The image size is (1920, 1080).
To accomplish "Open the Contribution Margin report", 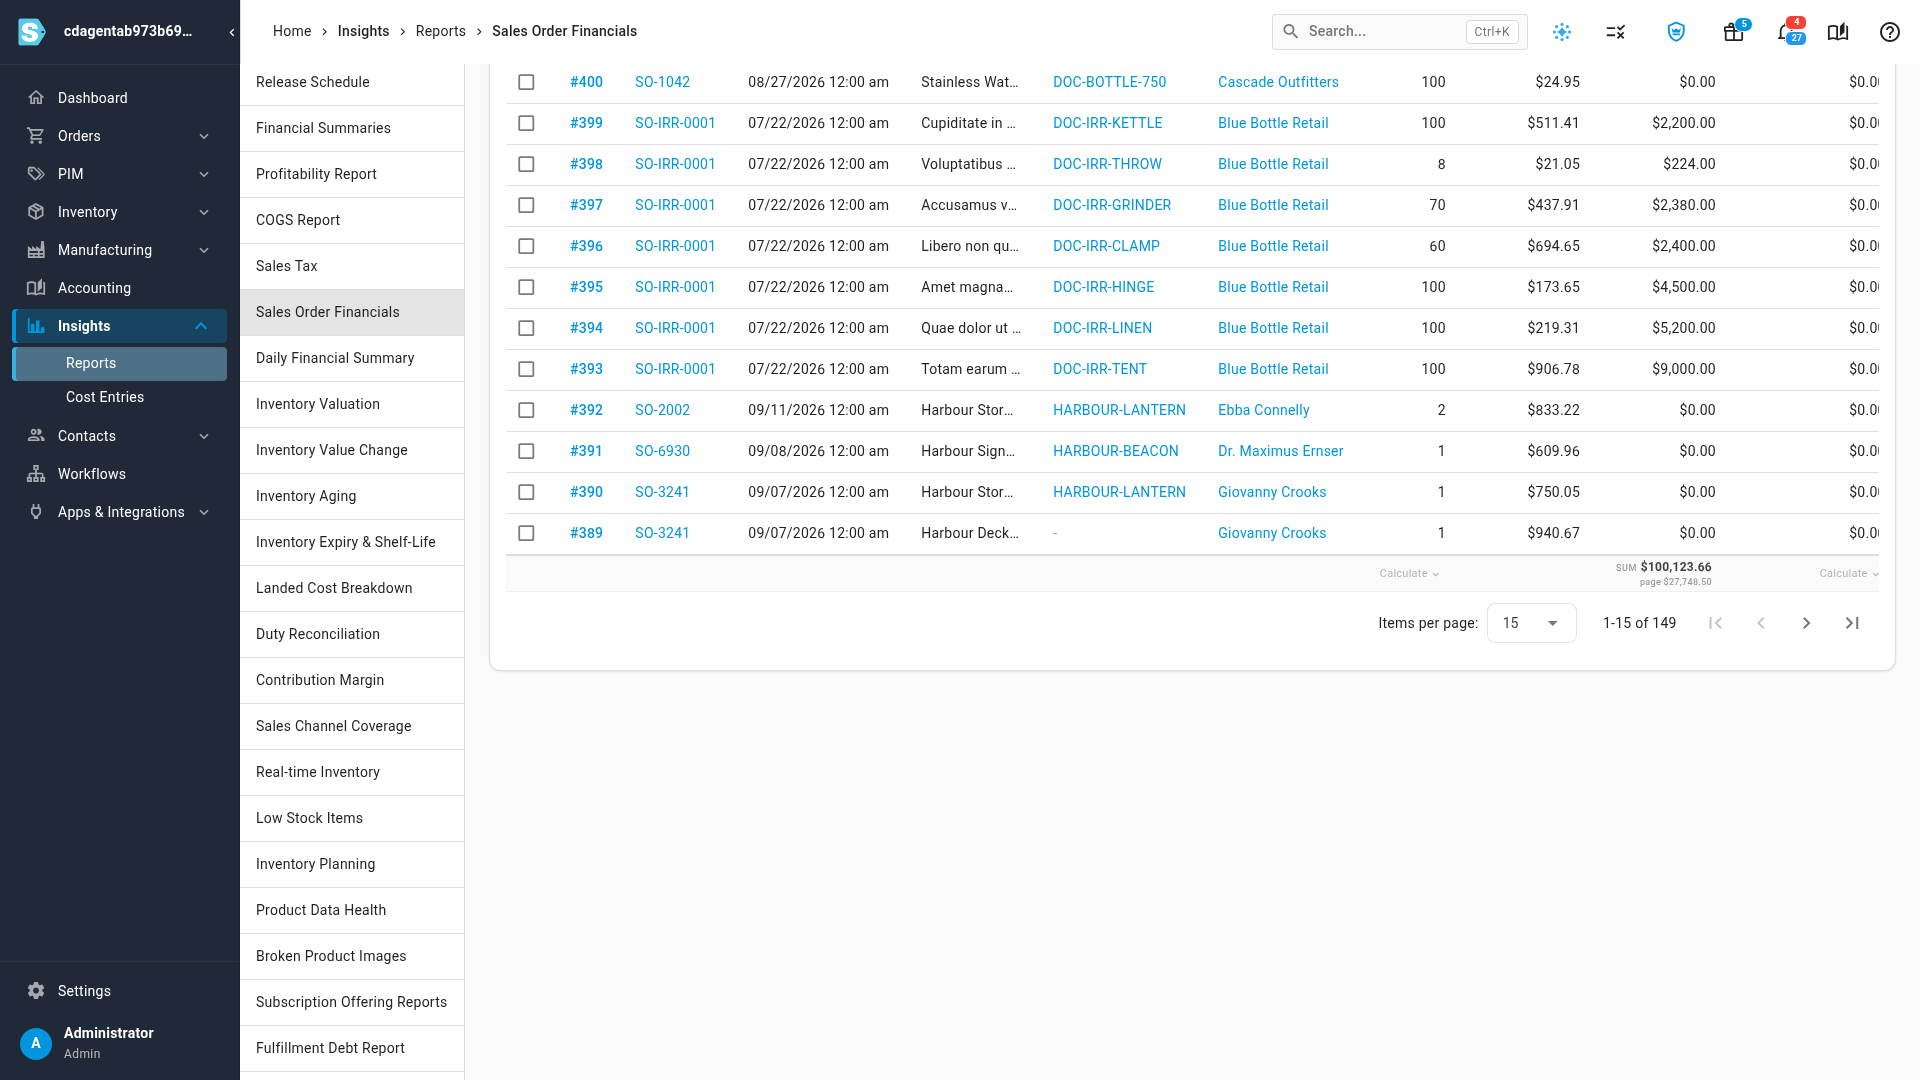I will click(352, 680).
